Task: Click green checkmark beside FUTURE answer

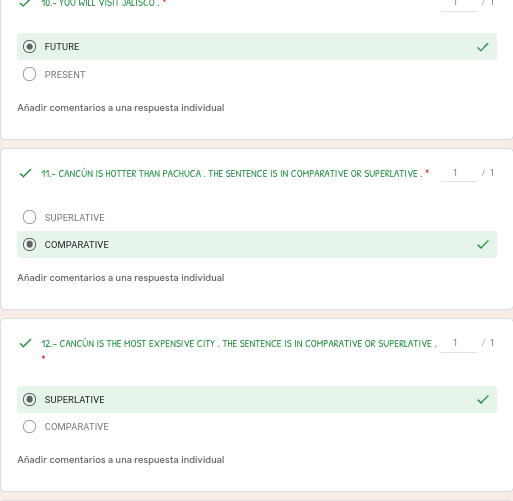Action: 483,47
